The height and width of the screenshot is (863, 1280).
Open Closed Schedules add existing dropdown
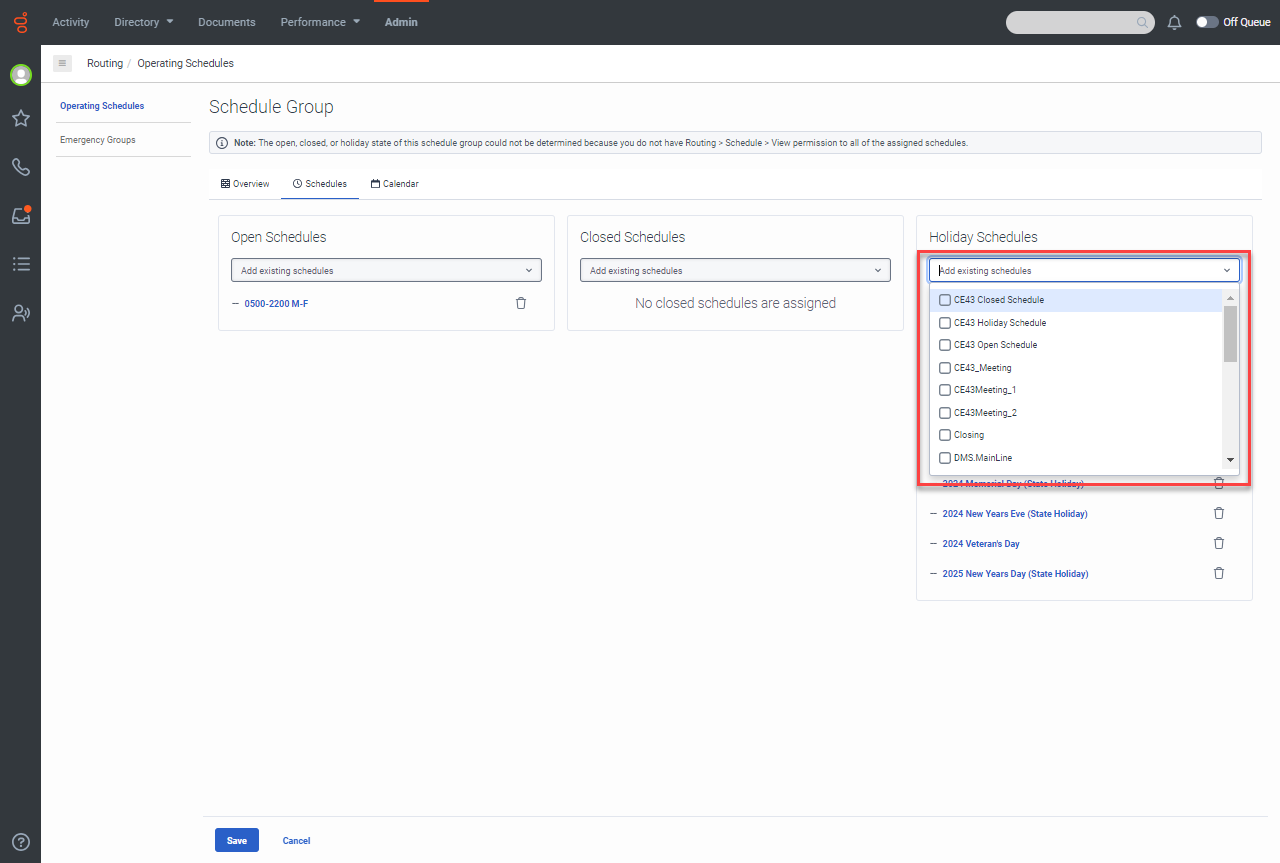point(735,270)
